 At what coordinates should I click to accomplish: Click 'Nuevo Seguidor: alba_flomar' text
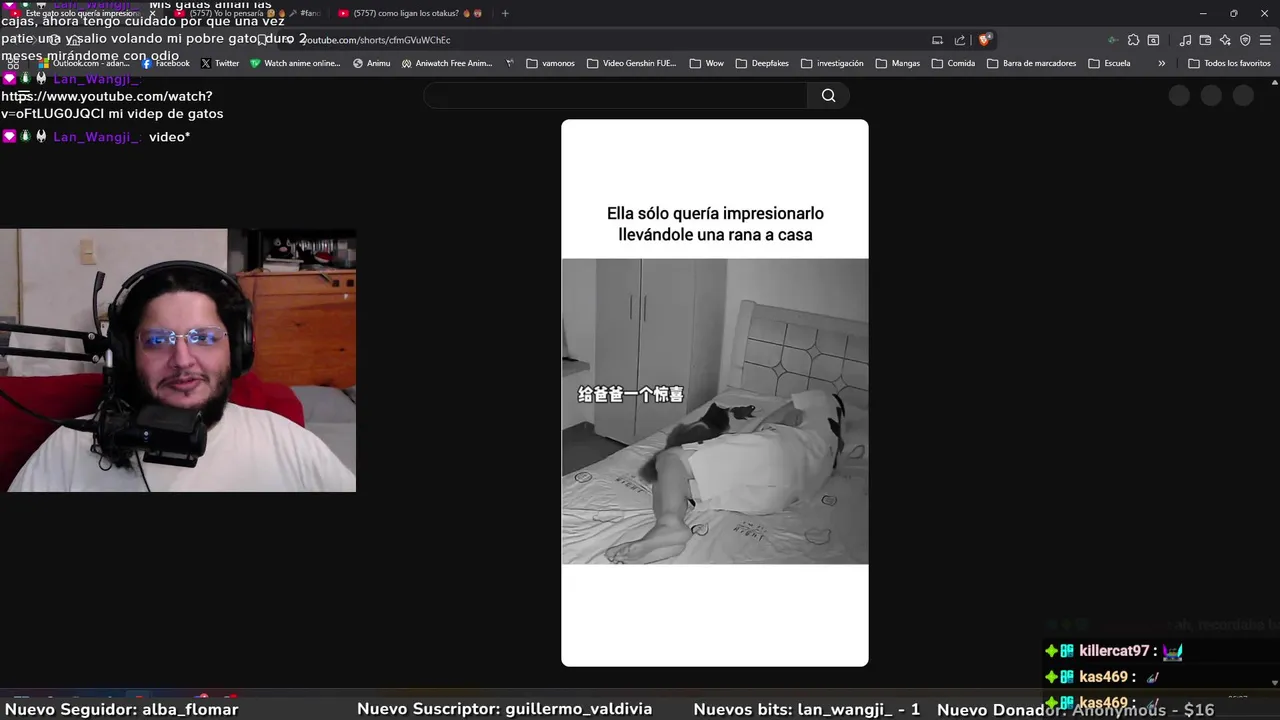[122, 709]
